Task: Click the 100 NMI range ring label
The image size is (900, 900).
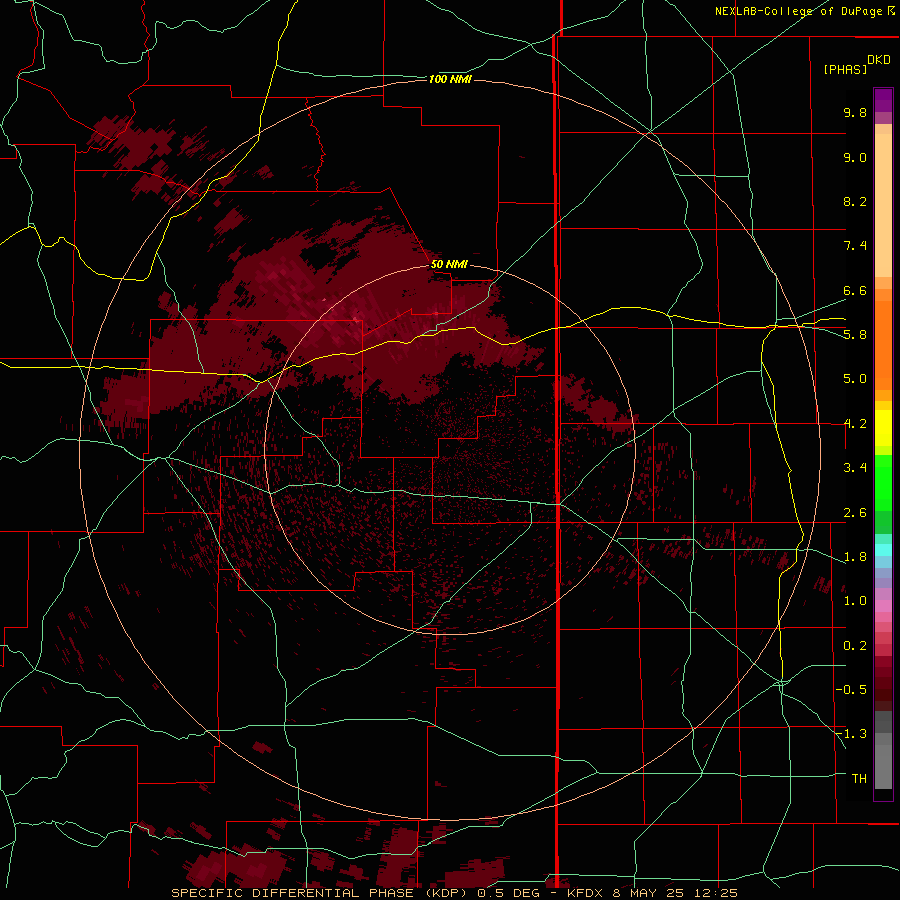Action: [x=450, y=79]
